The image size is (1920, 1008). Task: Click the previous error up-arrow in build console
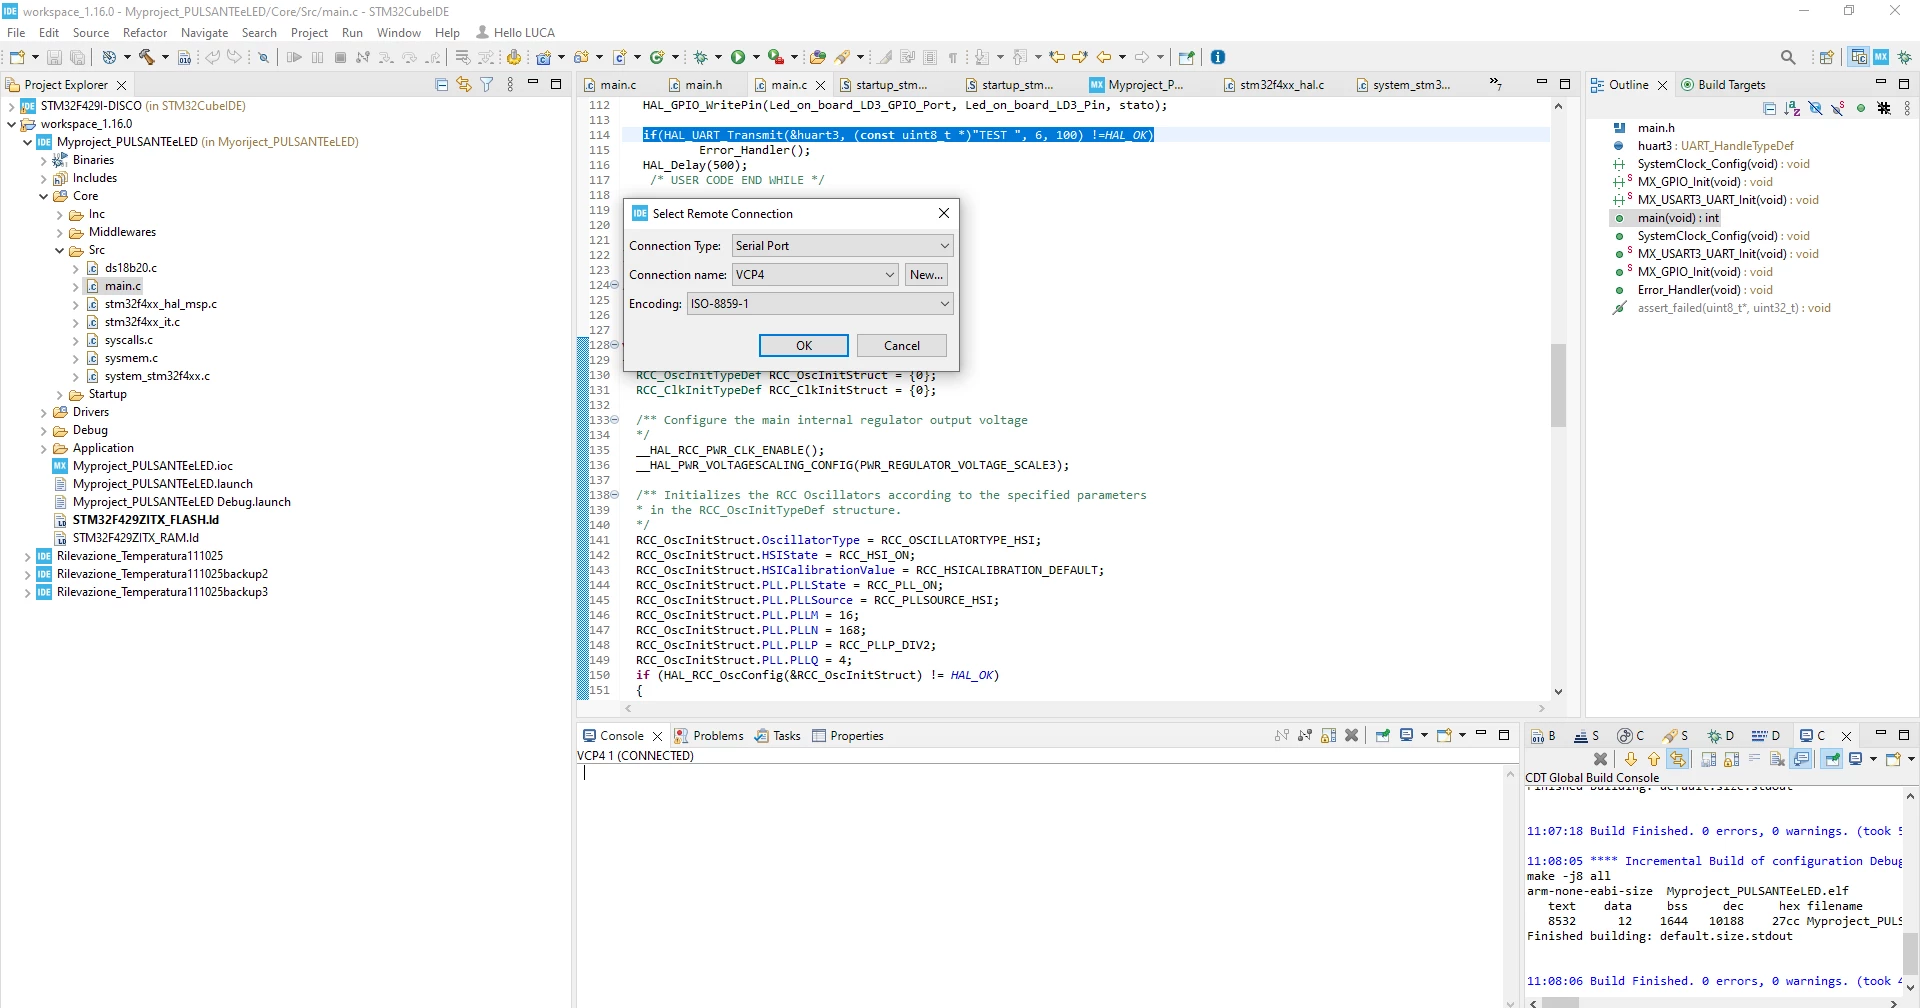pyautogui.click(x=1654, y=759)
